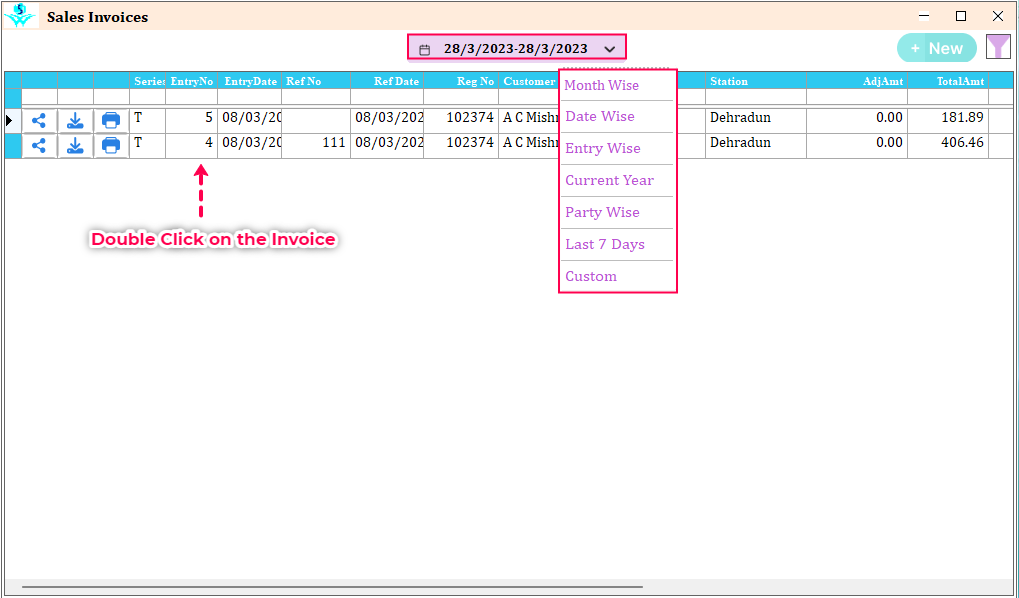Click the horizontal scrollbar at bottom
1019x598 pixels.
[332, 587]
